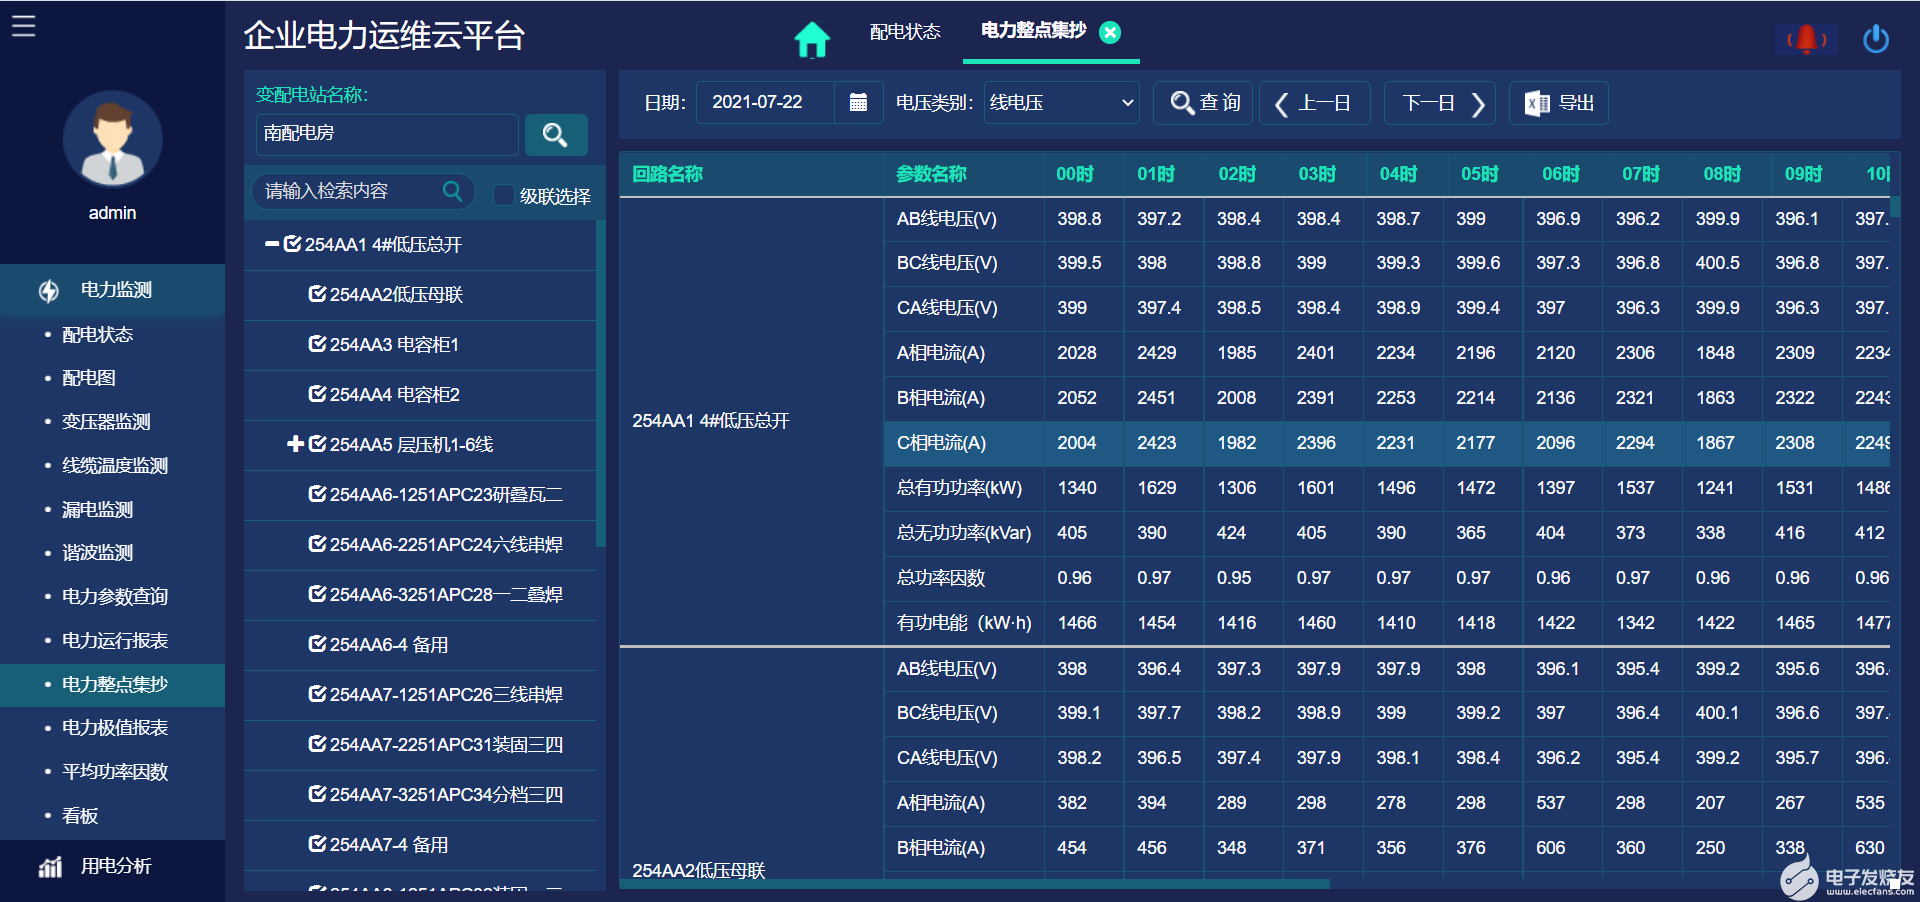Select tree item 254AA7-2251APC31装固三四
This screenshot has height=902, width=1920.
[446, 745]
